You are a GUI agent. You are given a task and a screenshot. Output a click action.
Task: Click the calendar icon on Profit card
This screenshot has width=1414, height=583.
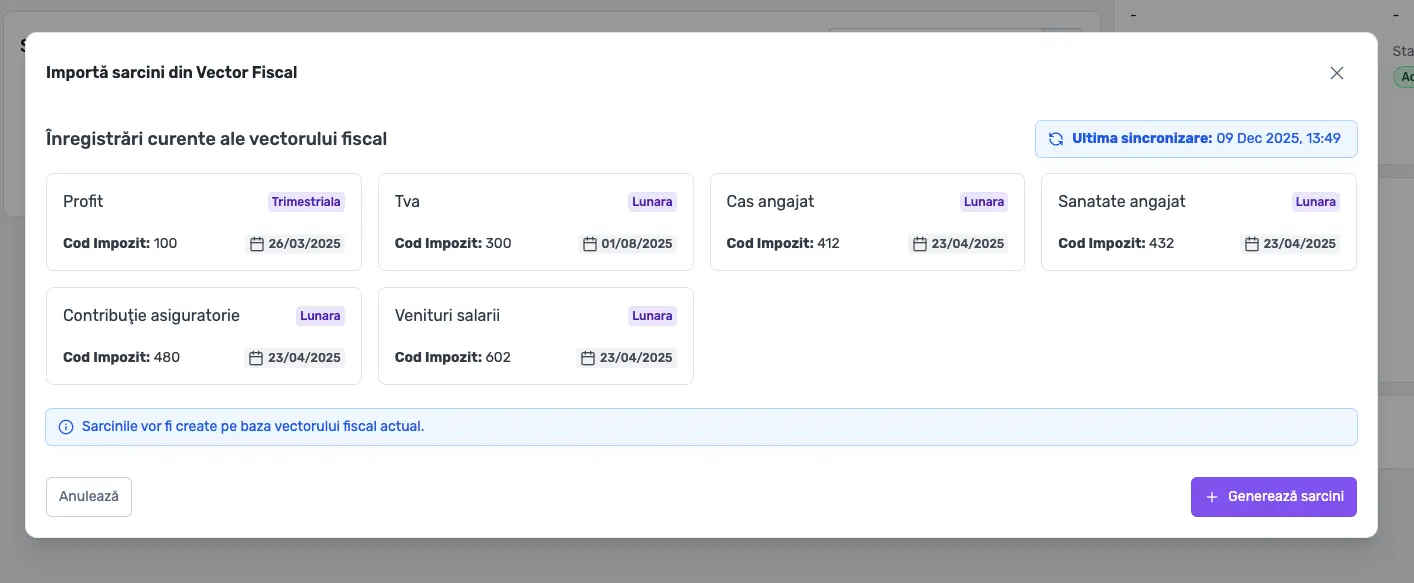point(256,244)
